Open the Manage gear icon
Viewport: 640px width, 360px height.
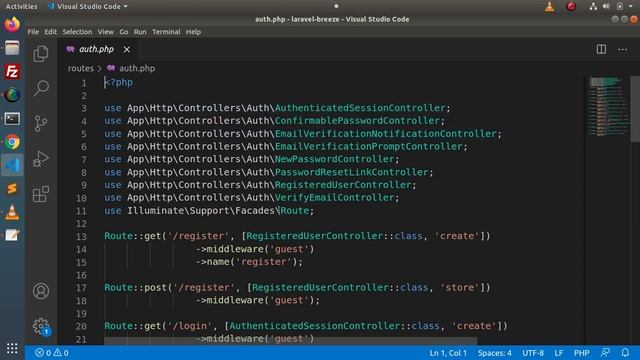(x=41, y=326)
